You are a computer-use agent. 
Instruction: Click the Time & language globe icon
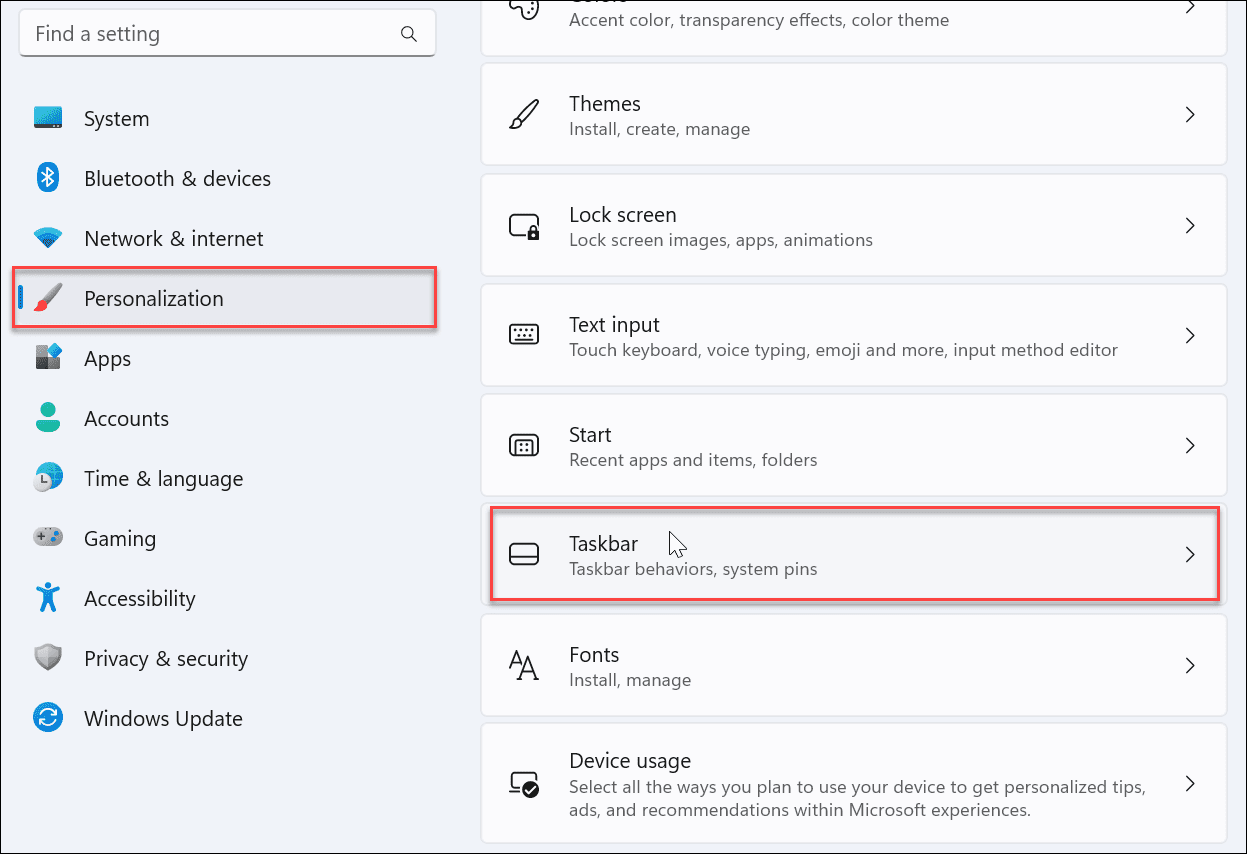(x=48, y=478)
